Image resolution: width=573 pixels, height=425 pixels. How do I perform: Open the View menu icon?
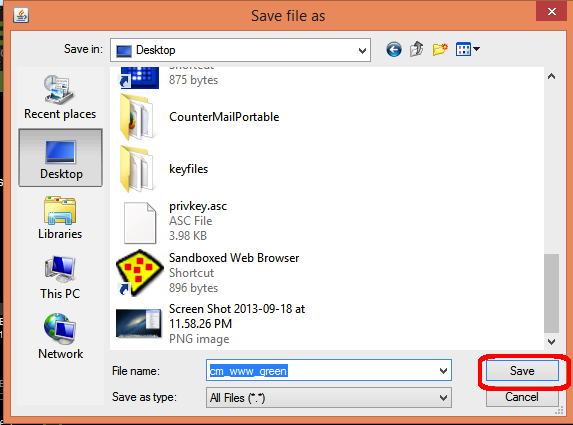[x=463, y=49]
